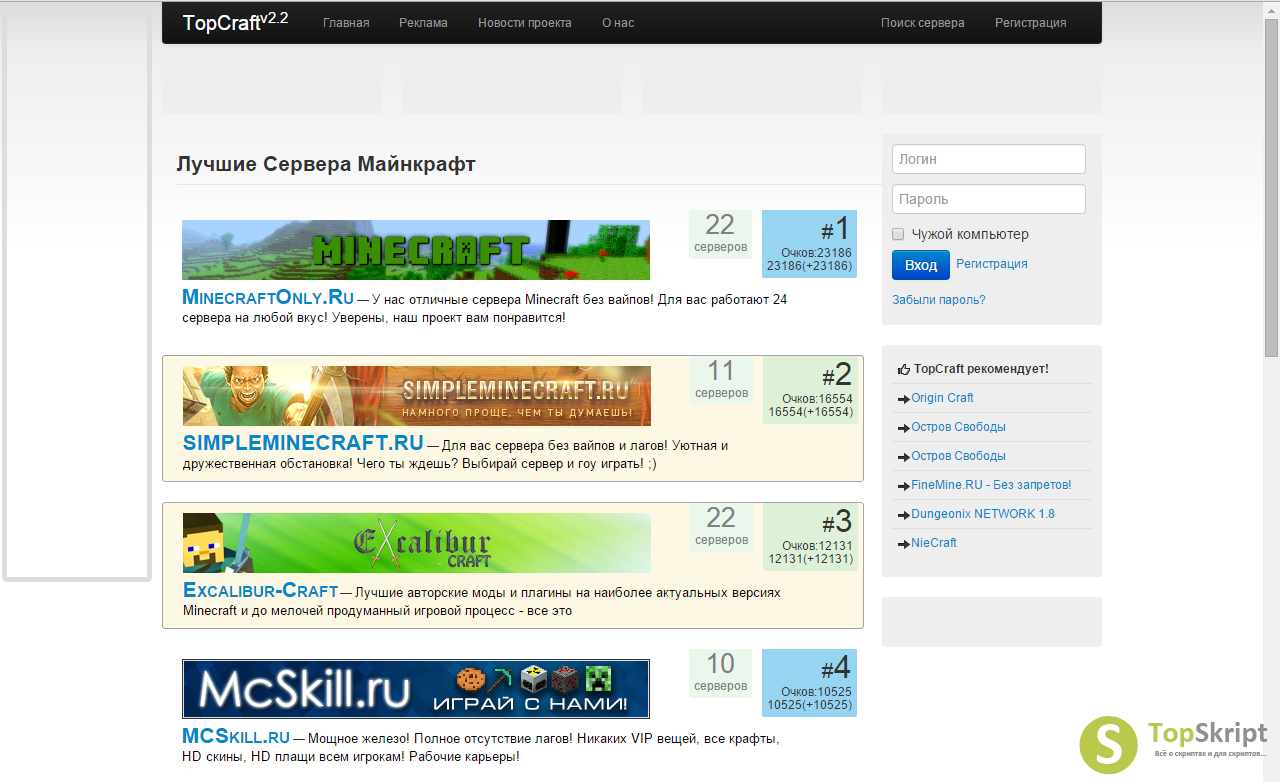Open the MCSkill.RU server title link
Image resolution: width=1280 pixels, height=782 pixels.
click(x=236, y=736)
